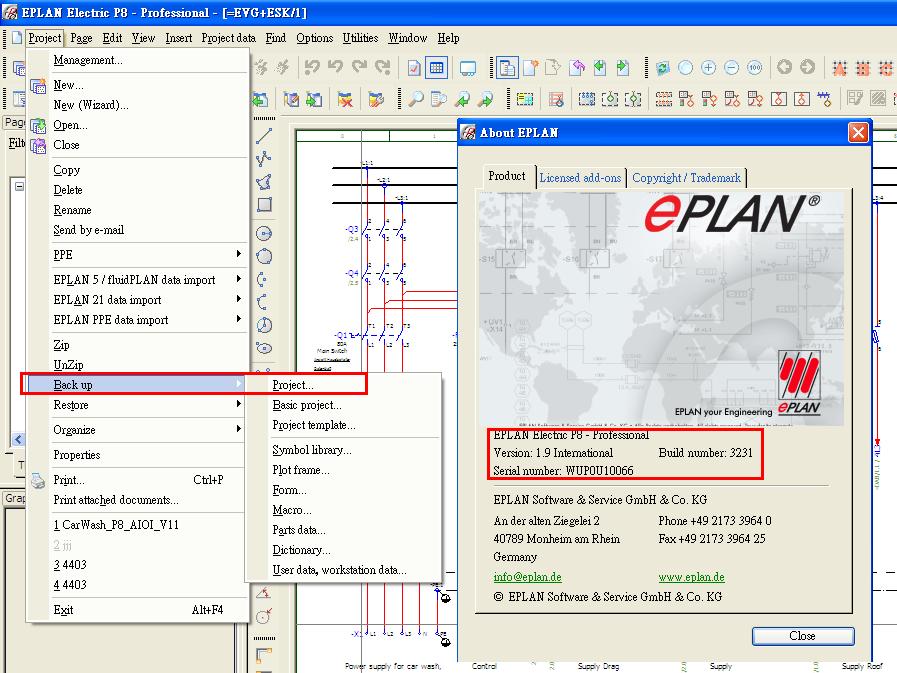Click the project settings wrench toolbar icon
This screenshot has width=897, height=673.
pos(376,100)
